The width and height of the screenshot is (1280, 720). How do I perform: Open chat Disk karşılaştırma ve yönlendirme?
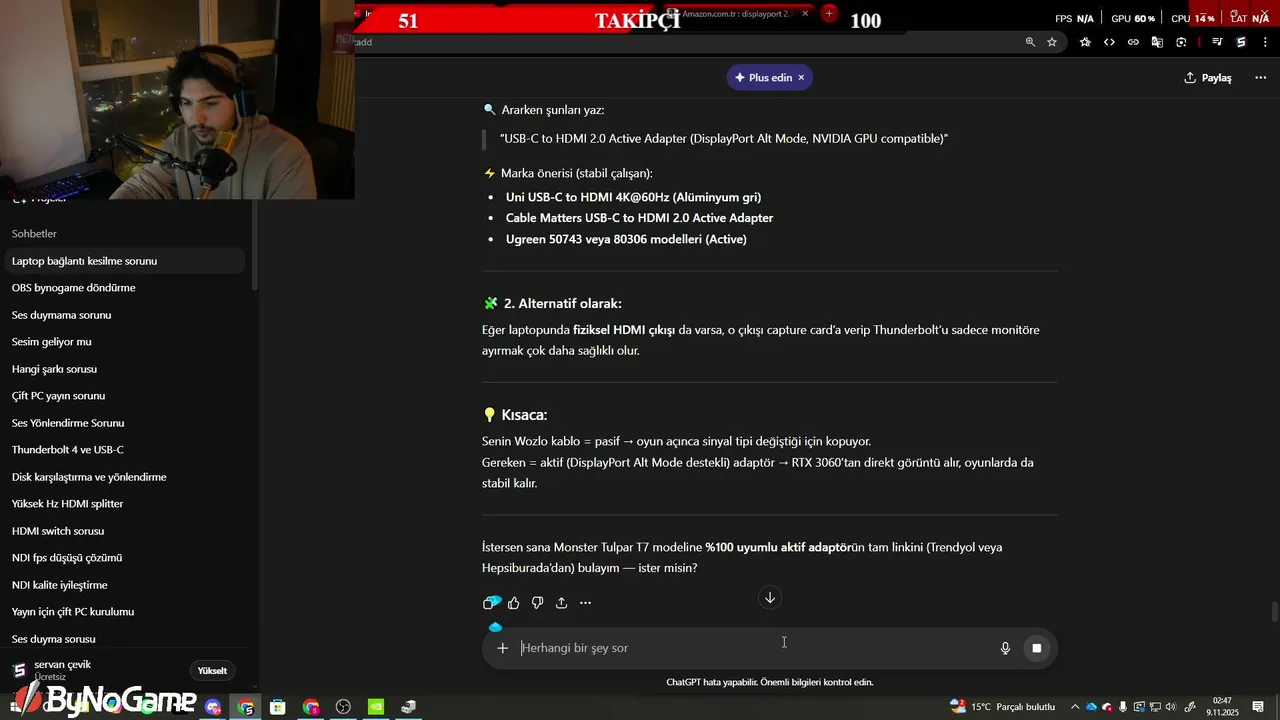pyautogui.click(x=124, y=477)
